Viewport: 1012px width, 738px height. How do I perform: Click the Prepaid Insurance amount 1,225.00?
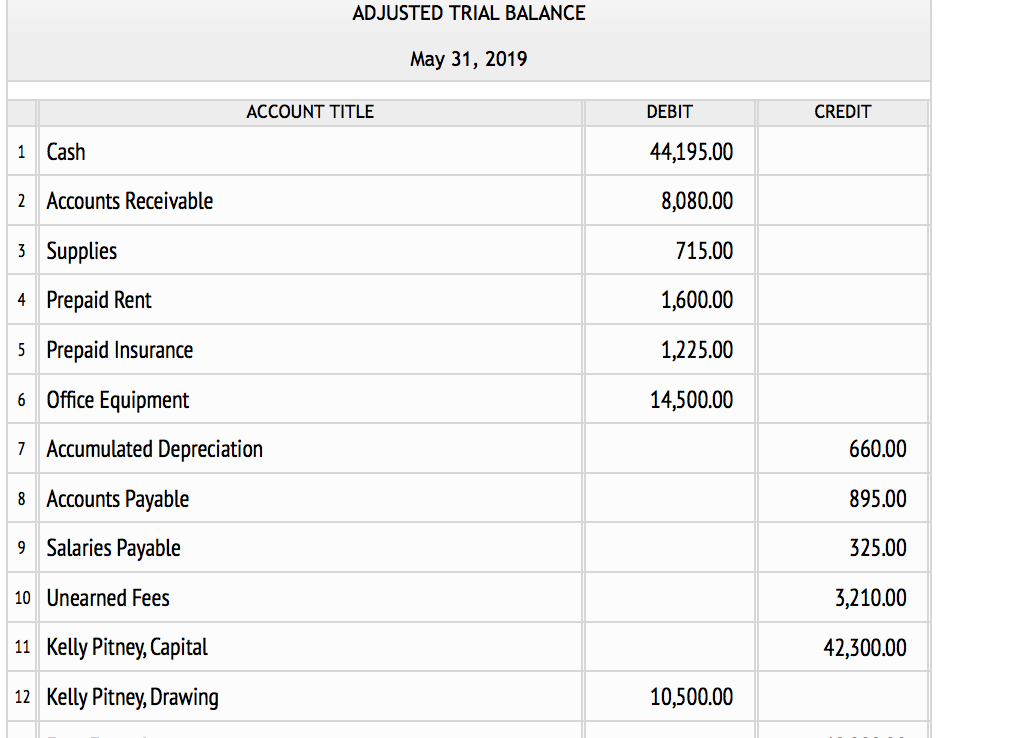pos(700,349)
